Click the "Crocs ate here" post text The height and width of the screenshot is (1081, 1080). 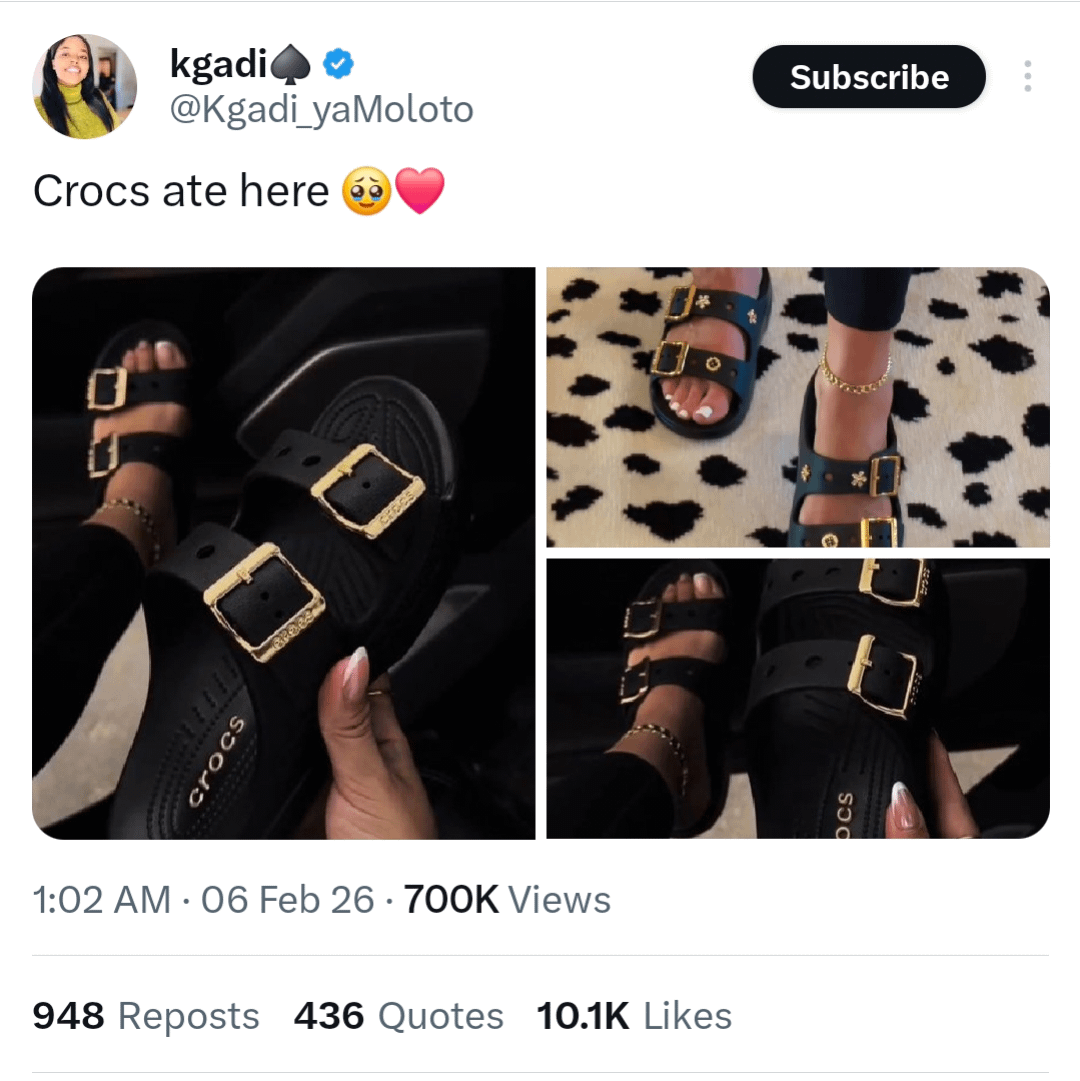[x=181, y=190]
